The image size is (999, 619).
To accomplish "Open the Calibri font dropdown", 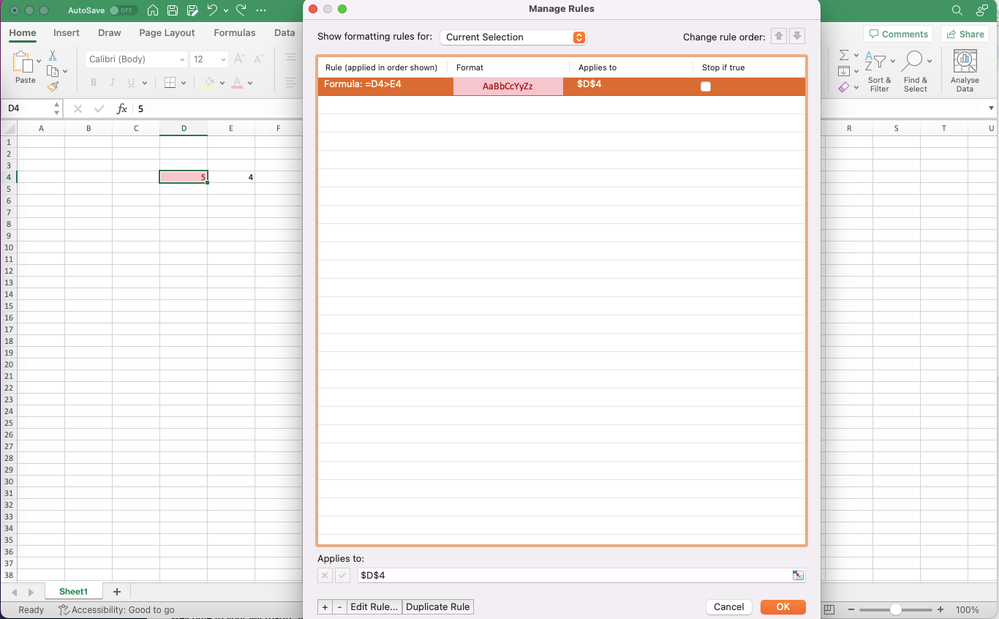I will (133, 58).
